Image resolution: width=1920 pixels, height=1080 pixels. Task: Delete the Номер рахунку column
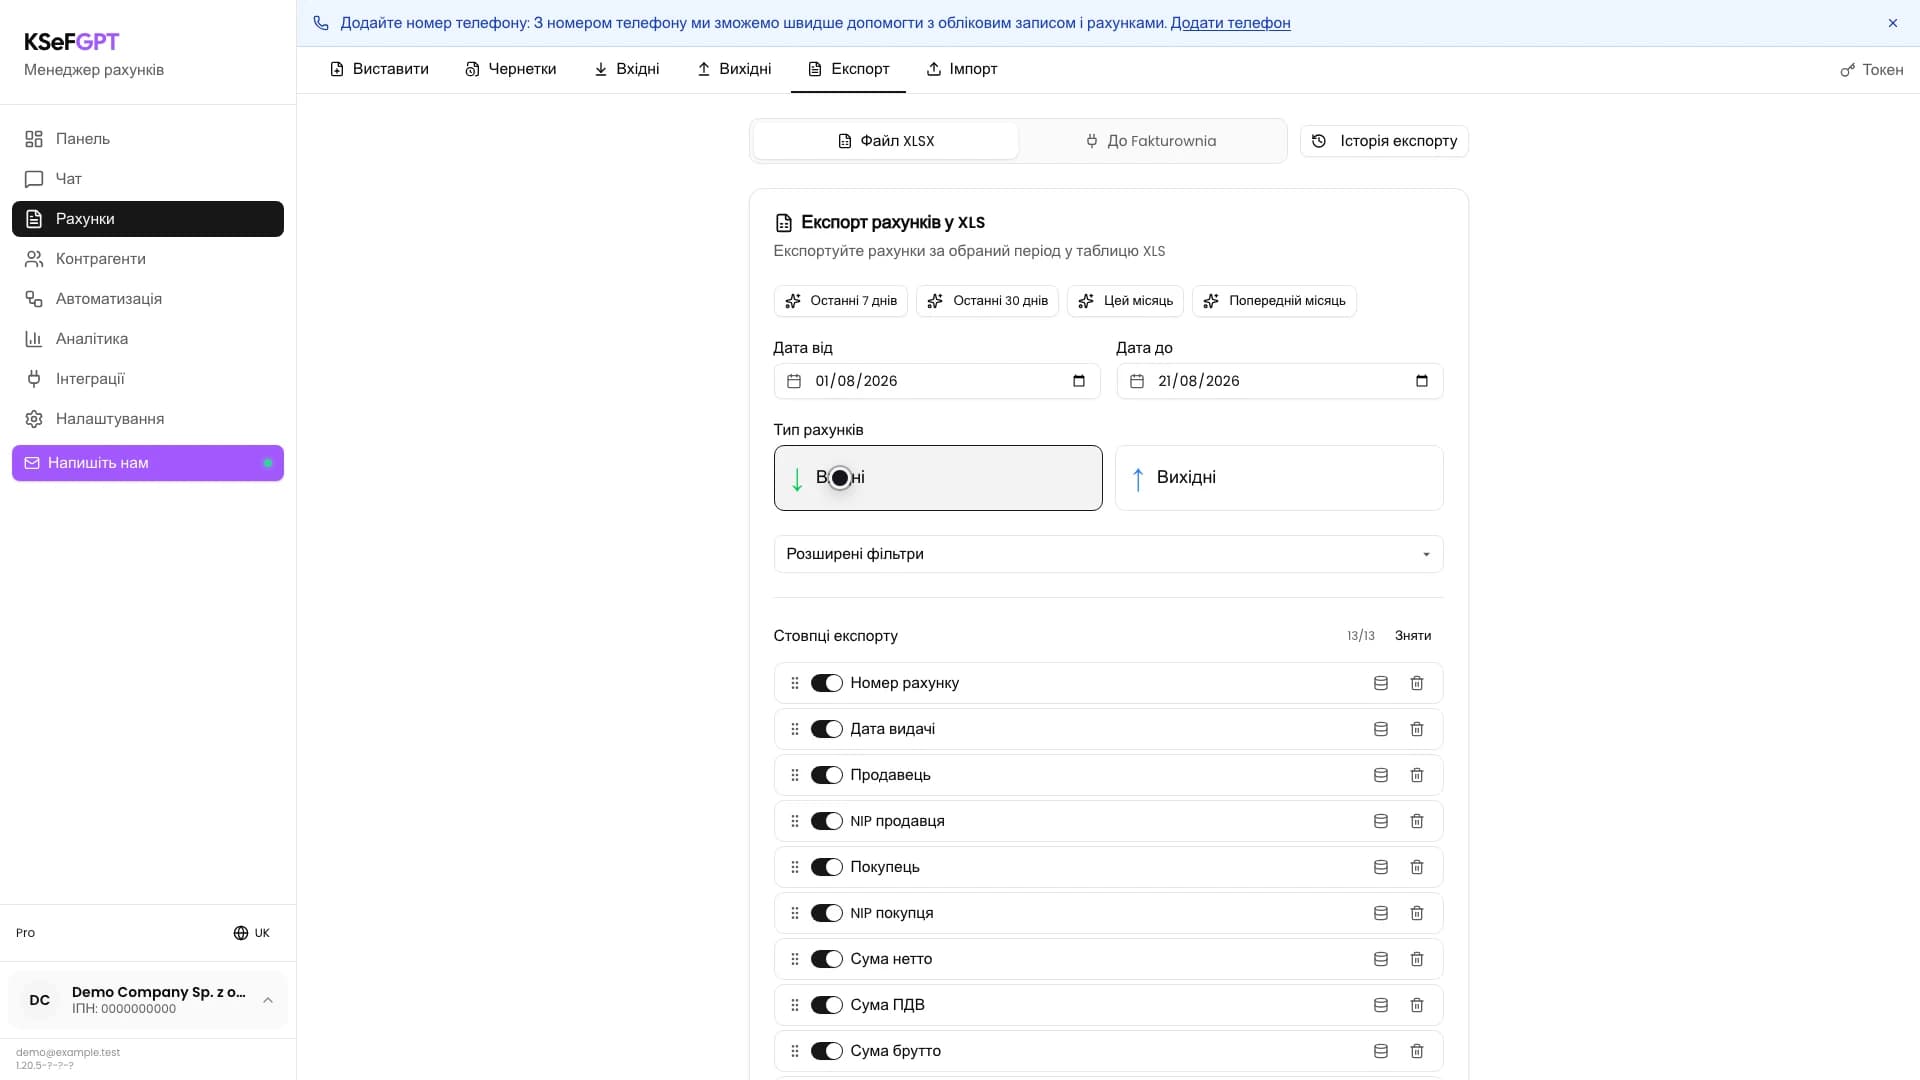coord(1417,683)
